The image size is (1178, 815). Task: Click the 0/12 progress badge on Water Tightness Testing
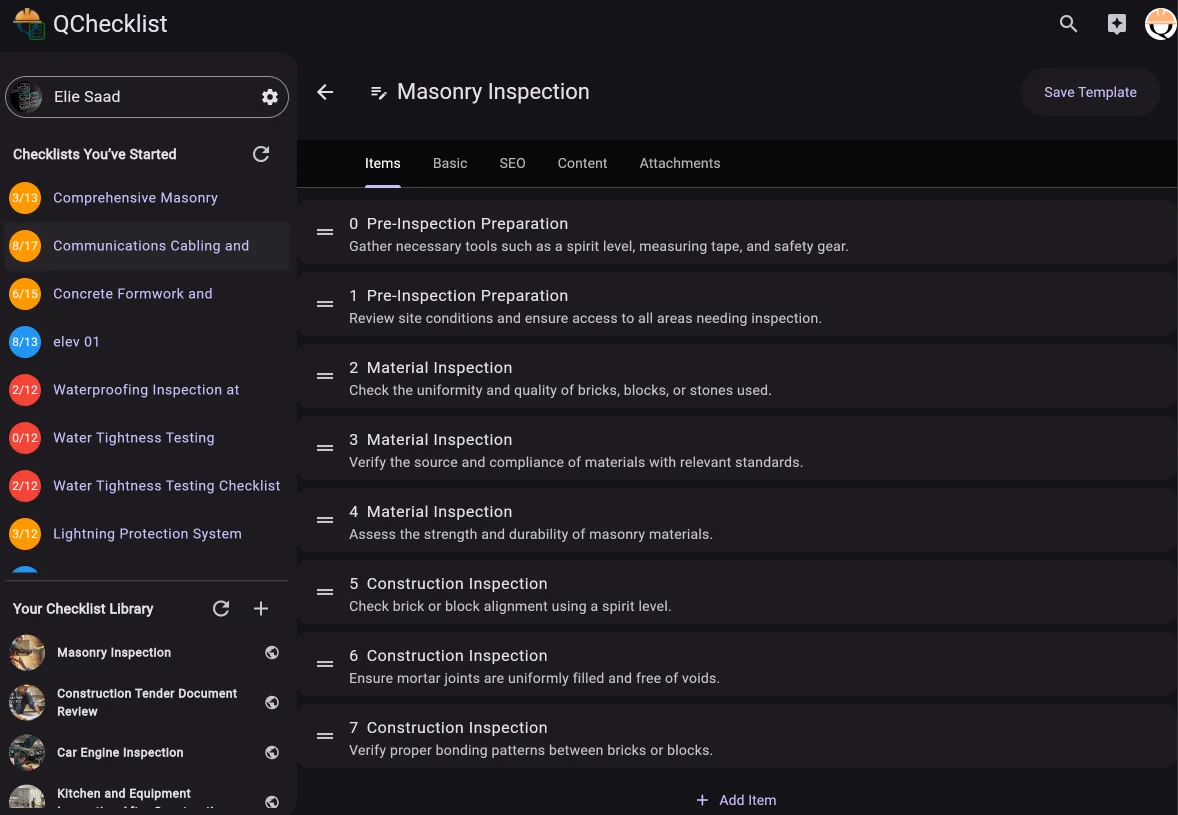tap(25, 437)
